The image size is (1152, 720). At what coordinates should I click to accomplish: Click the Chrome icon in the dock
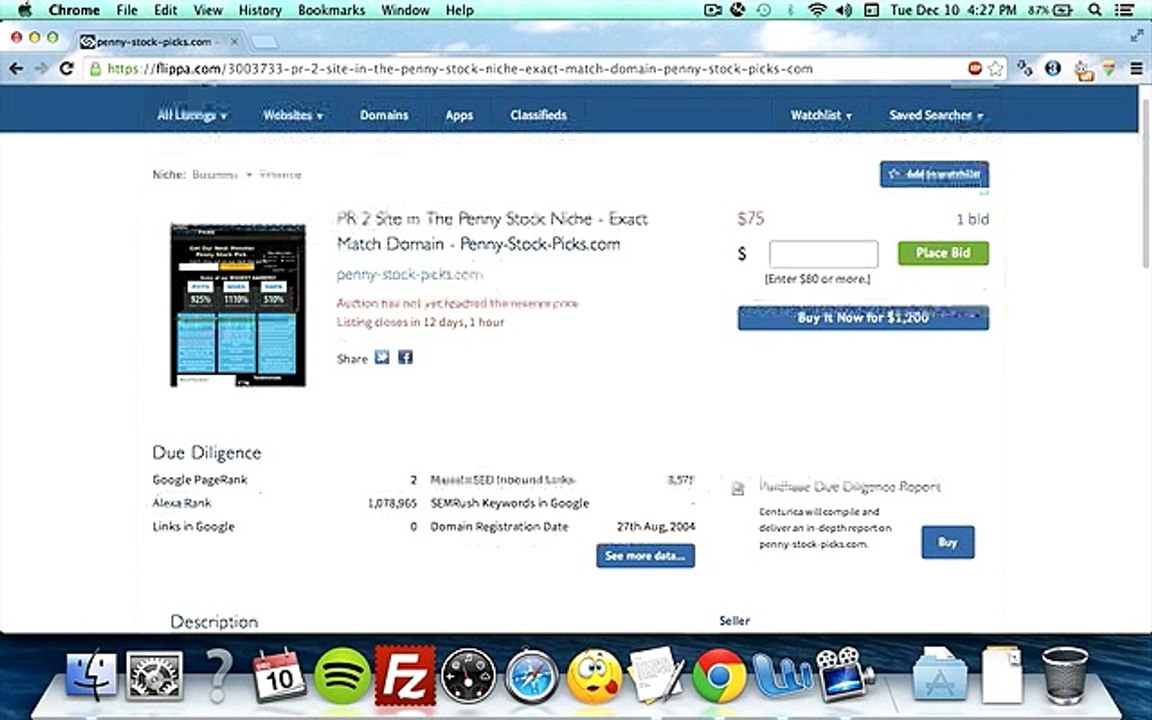pyautogui.click(x=719, y=674)
